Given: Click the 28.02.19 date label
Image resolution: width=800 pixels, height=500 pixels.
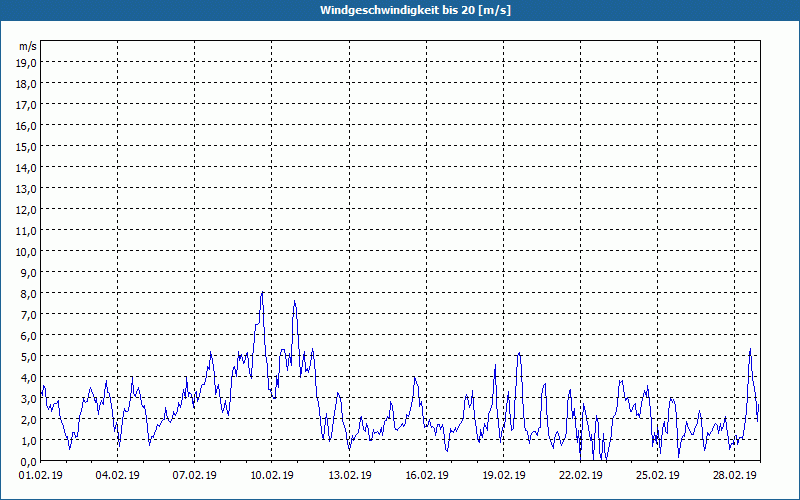Looking at the screenshot, I should point(734,476).
